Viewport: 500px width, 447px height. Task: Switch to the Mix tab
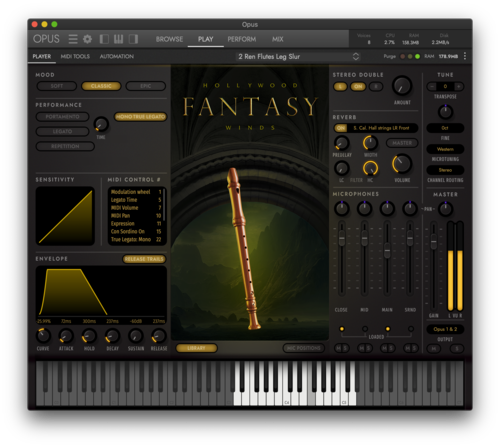click(x=278, y=39)
